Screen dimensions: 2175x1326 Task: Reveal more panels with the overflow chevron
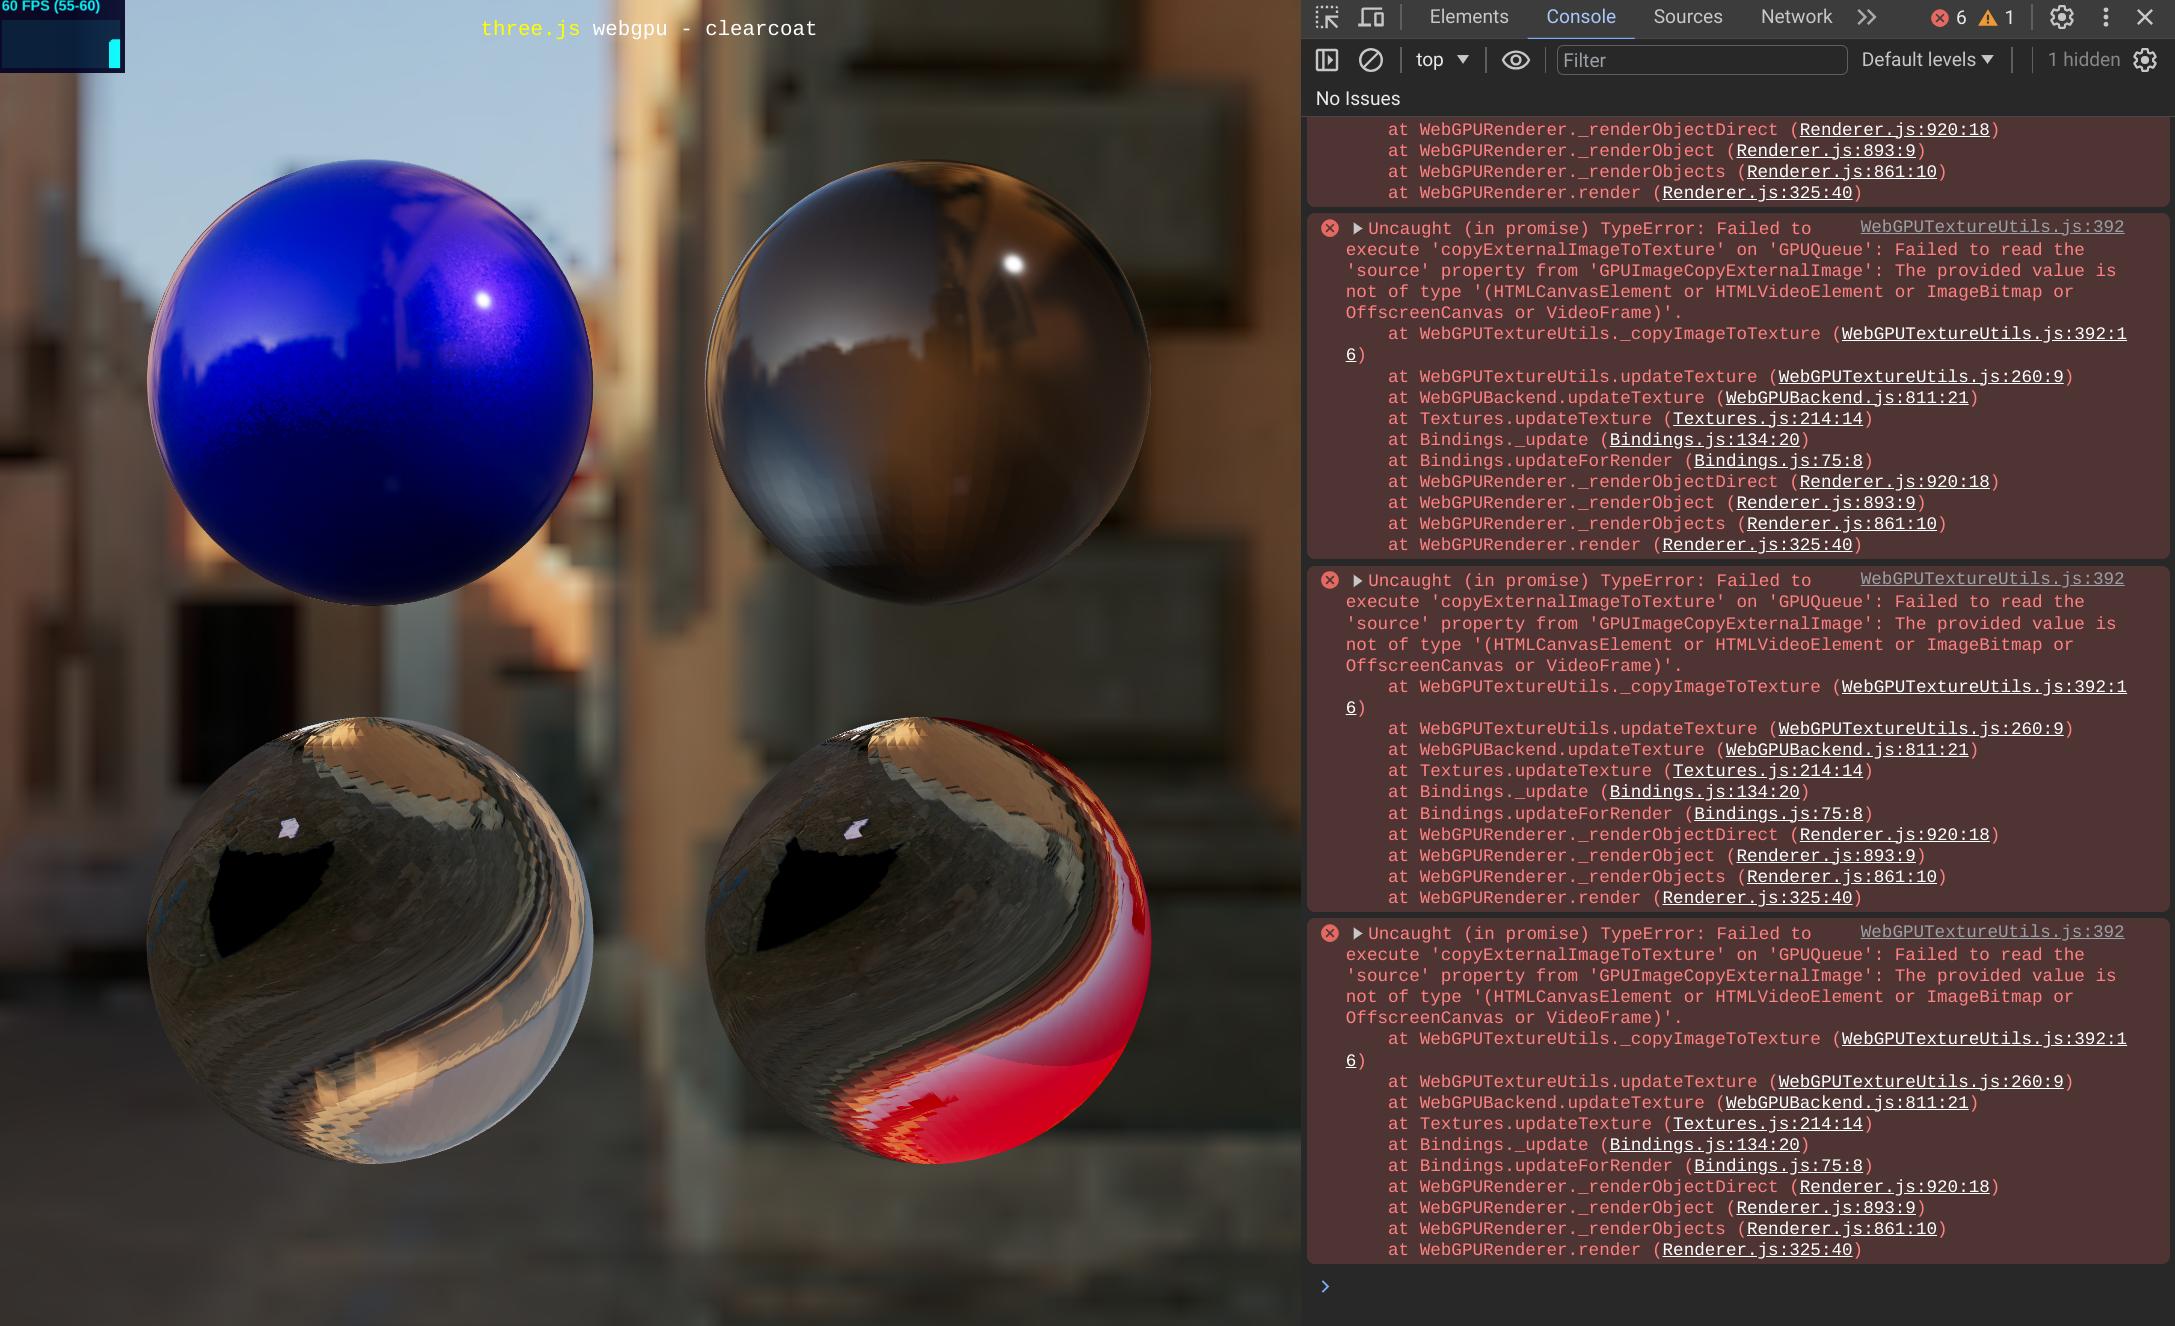pyautogui.click(x=1868, y=17)
